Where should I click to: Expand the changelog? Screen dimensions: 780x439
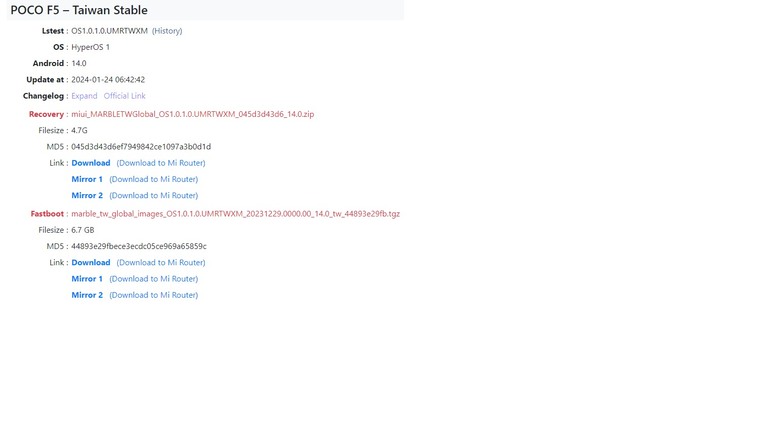point(84,96)
